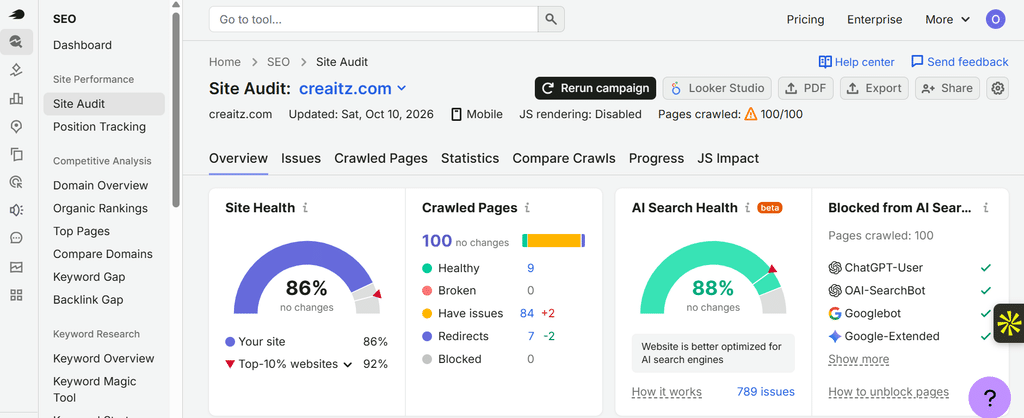Click AI Search Health info icon

click(x=747, y=208)
